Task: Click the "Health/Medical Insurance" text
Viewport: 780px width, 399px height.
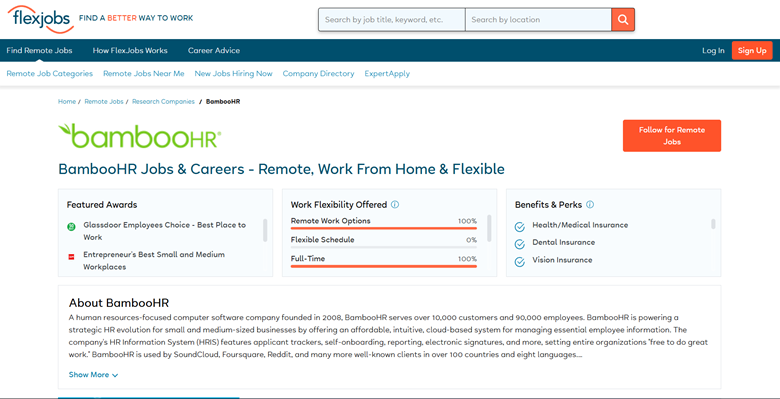Action: tap(580, 225)
